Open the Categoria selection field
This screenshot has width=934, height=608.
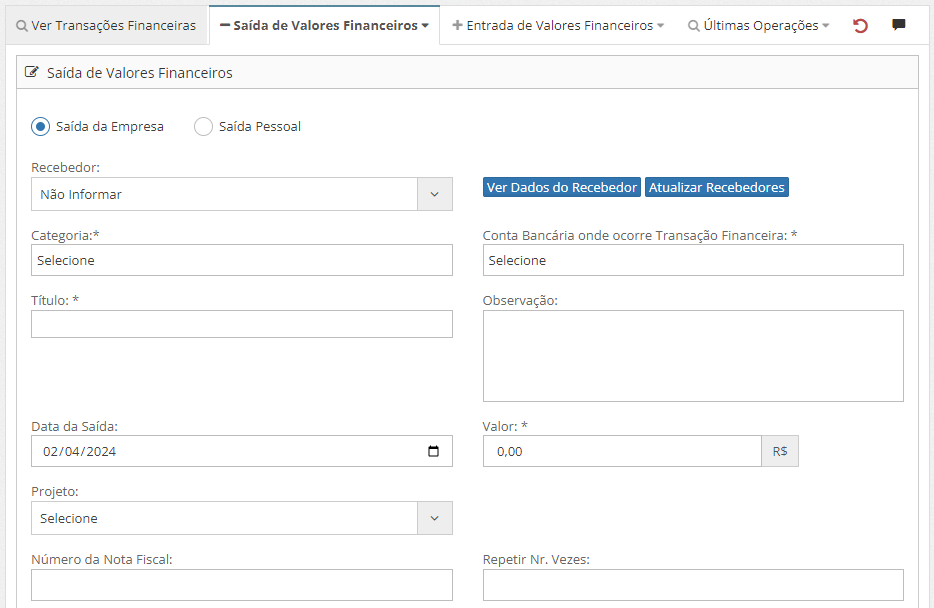click(241, 260)
